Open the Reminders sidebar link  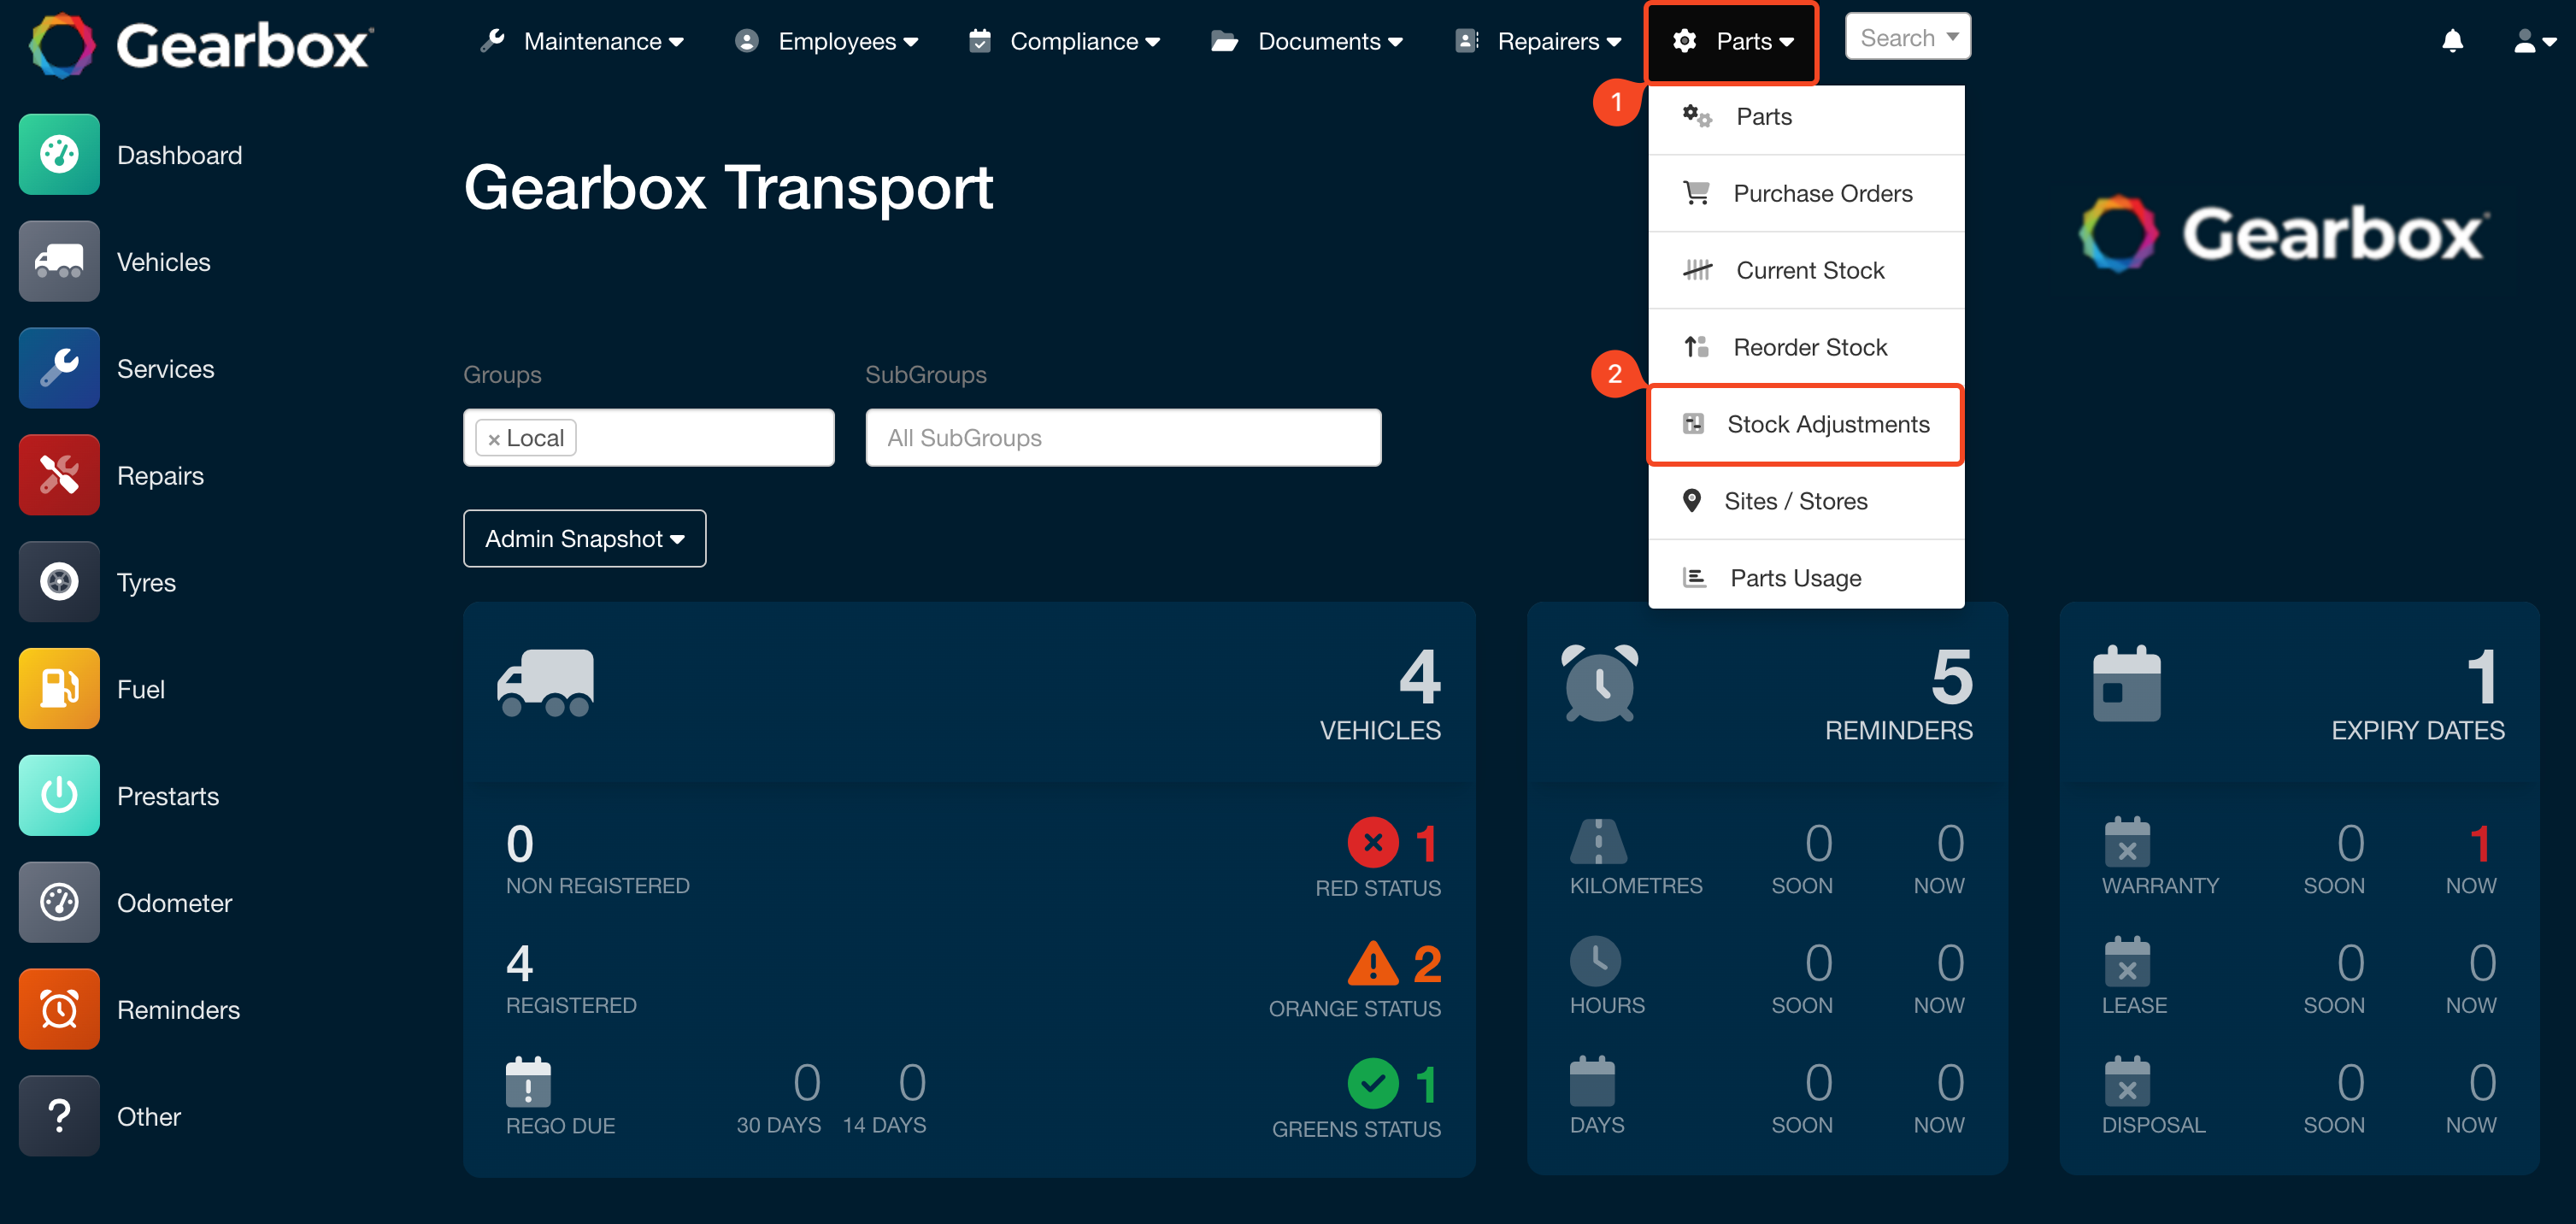179,1010
